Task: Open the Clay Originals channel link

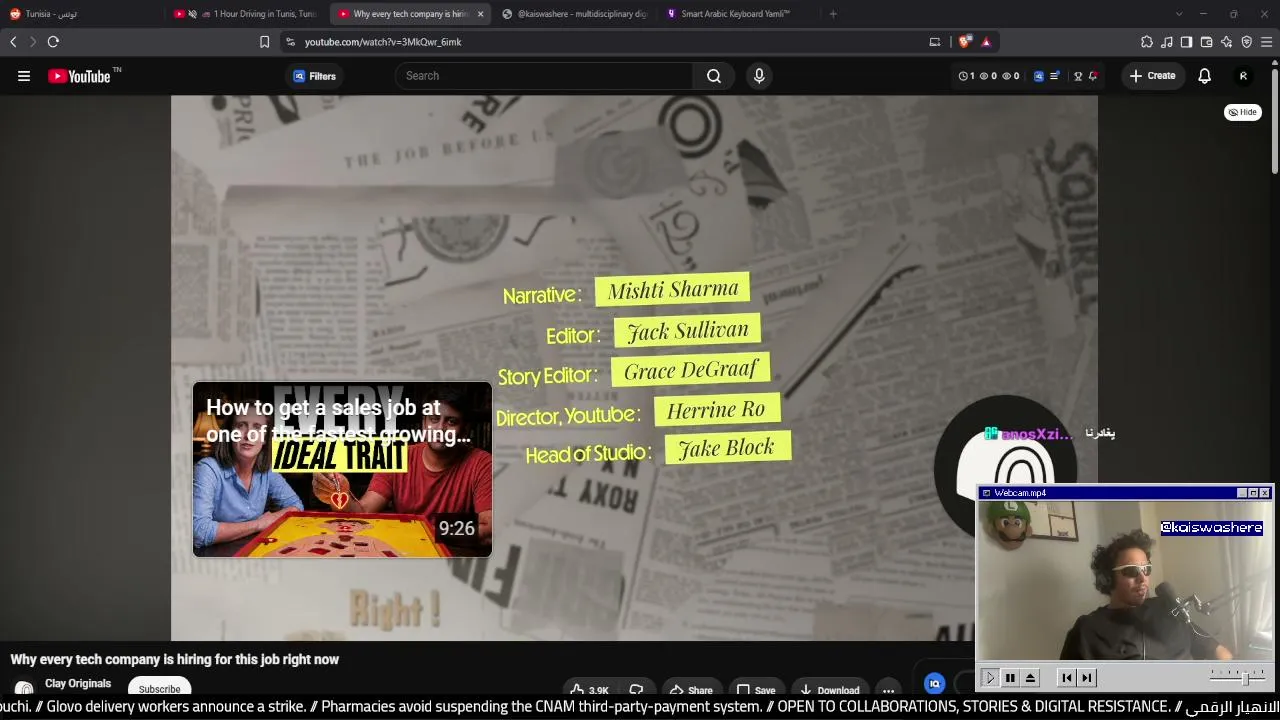Action: pos(78,684)
